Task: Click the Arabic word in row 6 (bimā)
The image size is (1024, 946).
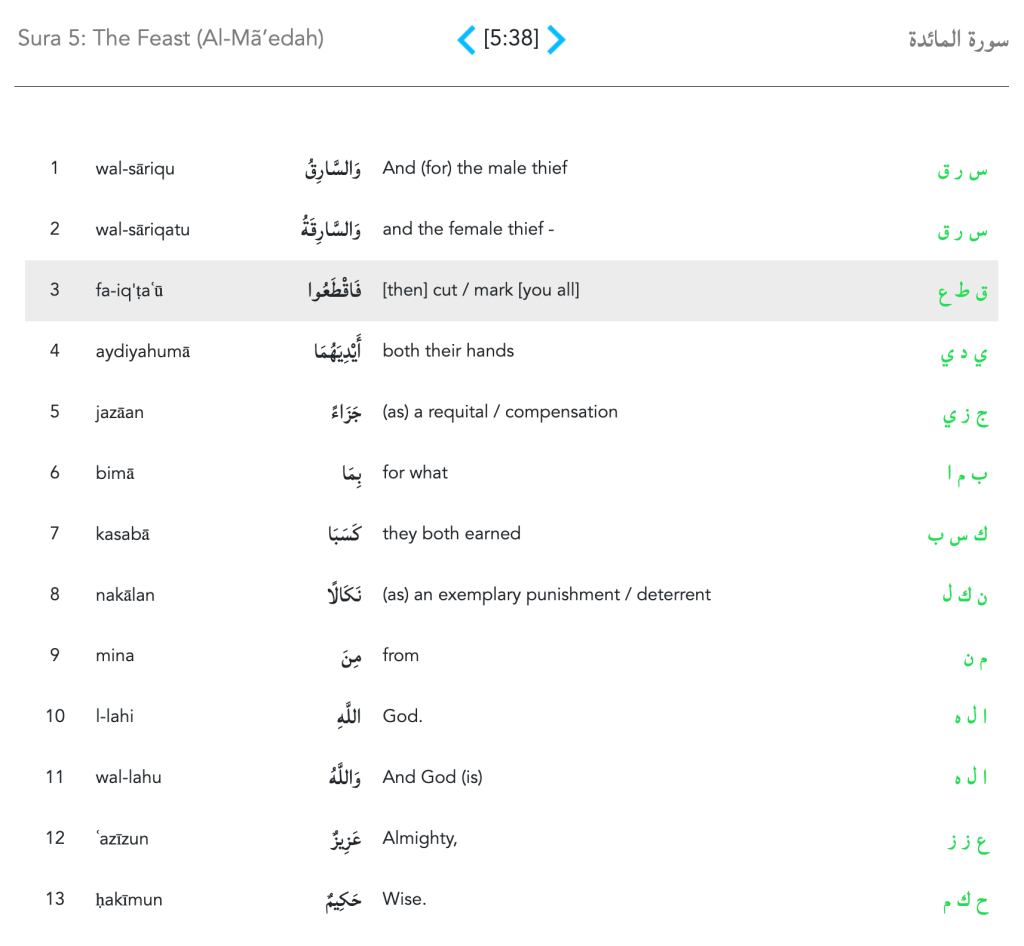Action: [351, 474]
